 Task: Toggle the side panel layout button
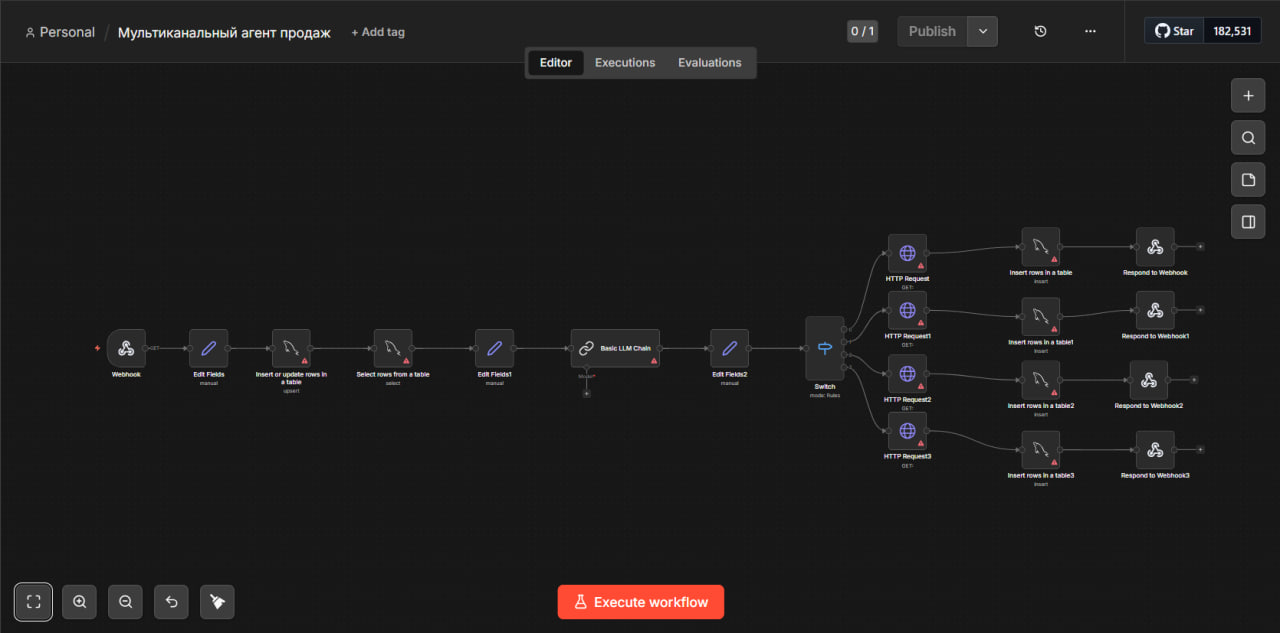coord(1248,222)
